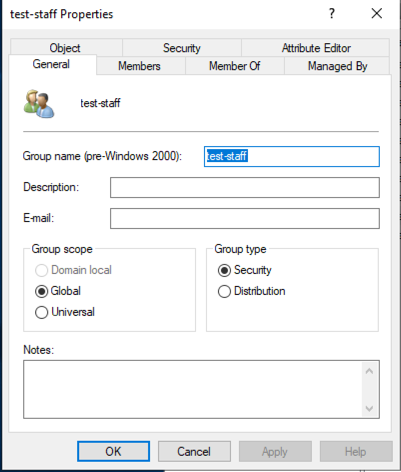Select the Domain local scope option
The width and height of the screenshot is (401, 472).
pyautogui.click(x=73, y=270)
